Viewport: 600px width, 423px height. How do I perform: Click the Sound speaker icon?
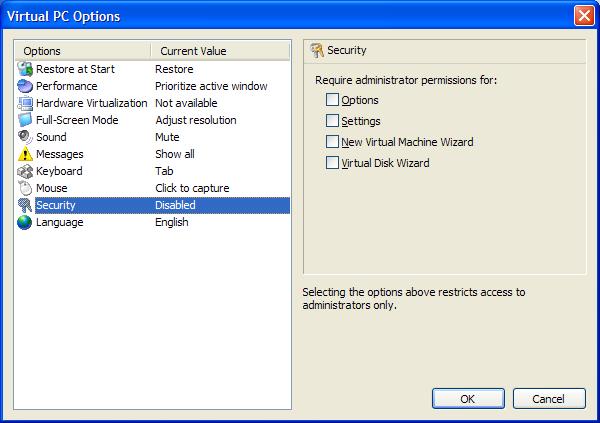click(25, 137)
